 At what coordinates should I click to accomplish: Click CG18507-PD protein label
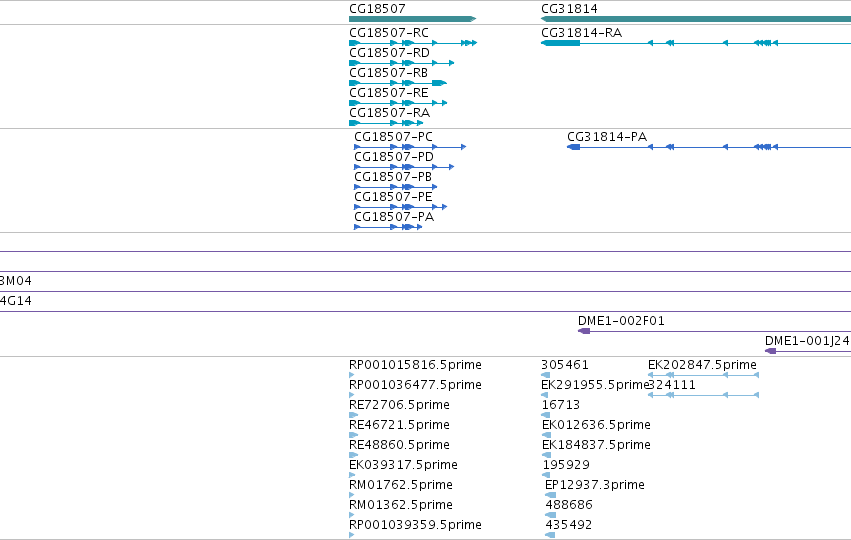click(394, 157)
